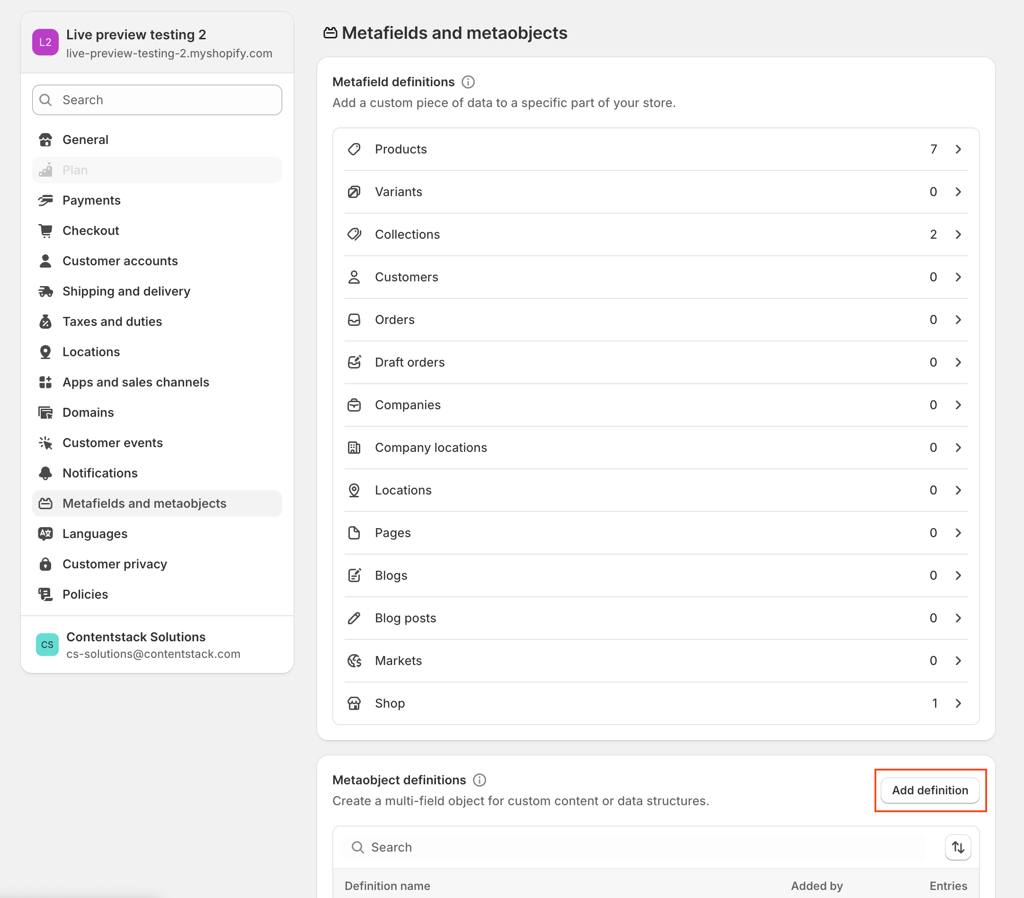Focus the metaobject definitions Search box
Image resolution: width=1024 pixels, height=898 pixels.
click(x=640, y=848)
